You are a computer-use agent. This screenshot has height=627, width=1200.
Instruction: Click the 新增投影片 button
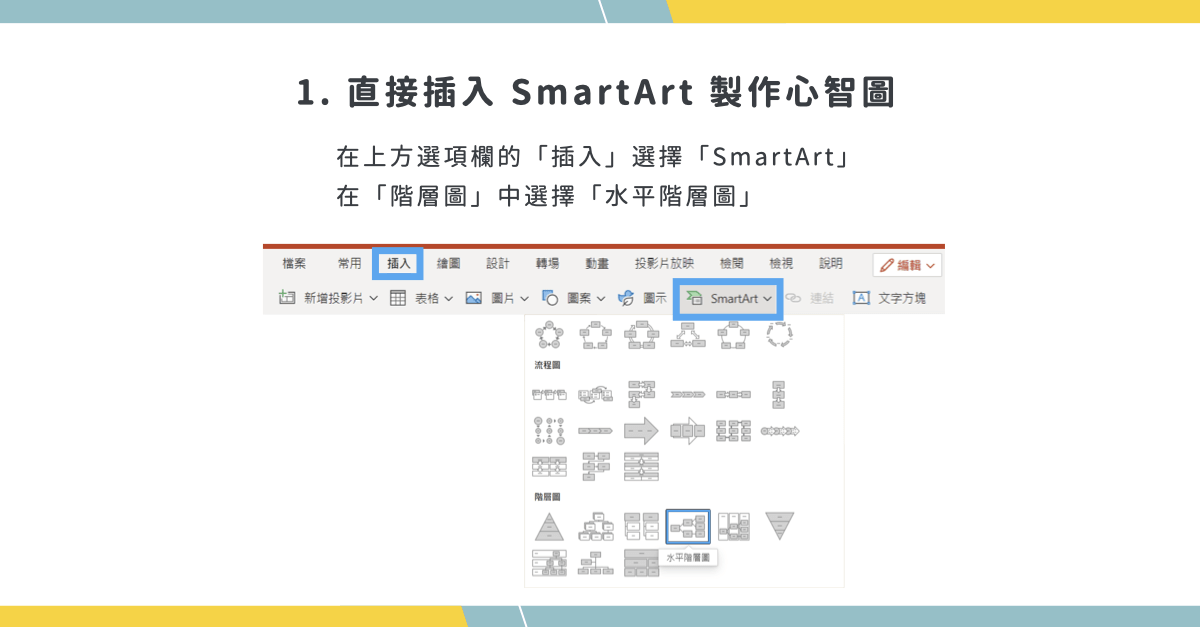[x=321, y=298]
